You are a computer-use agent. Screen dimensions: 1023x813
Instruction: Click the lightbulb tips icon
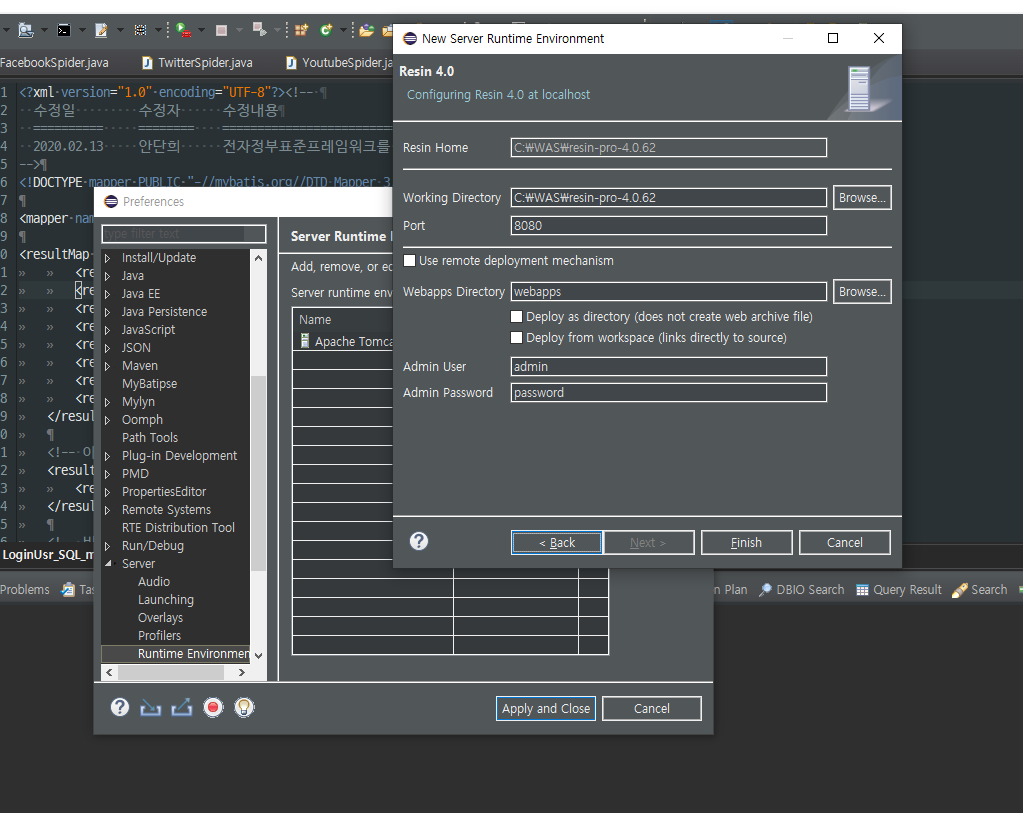point(244,708)
